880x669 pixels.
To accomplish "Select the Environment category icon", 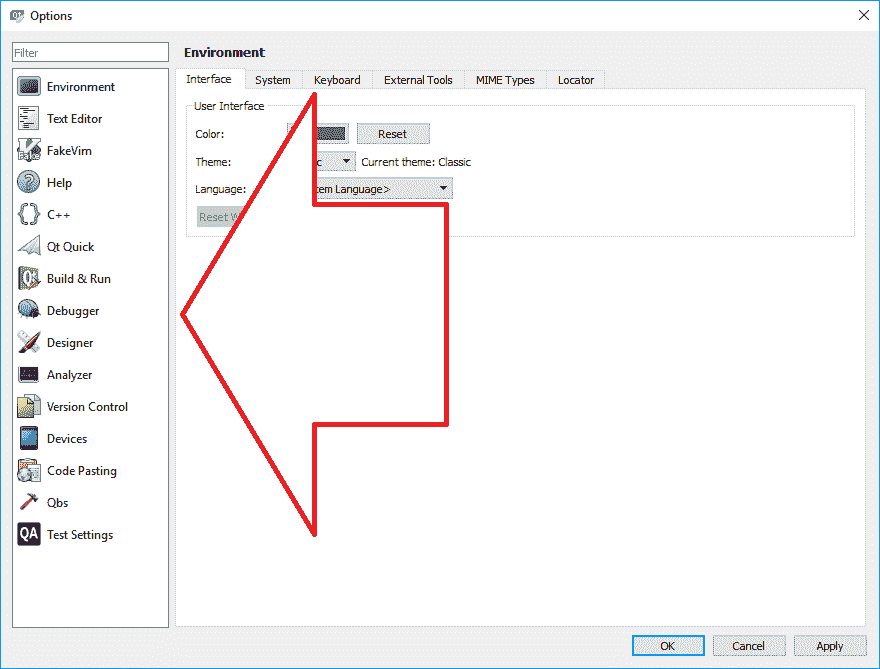I will click(29, 87).
